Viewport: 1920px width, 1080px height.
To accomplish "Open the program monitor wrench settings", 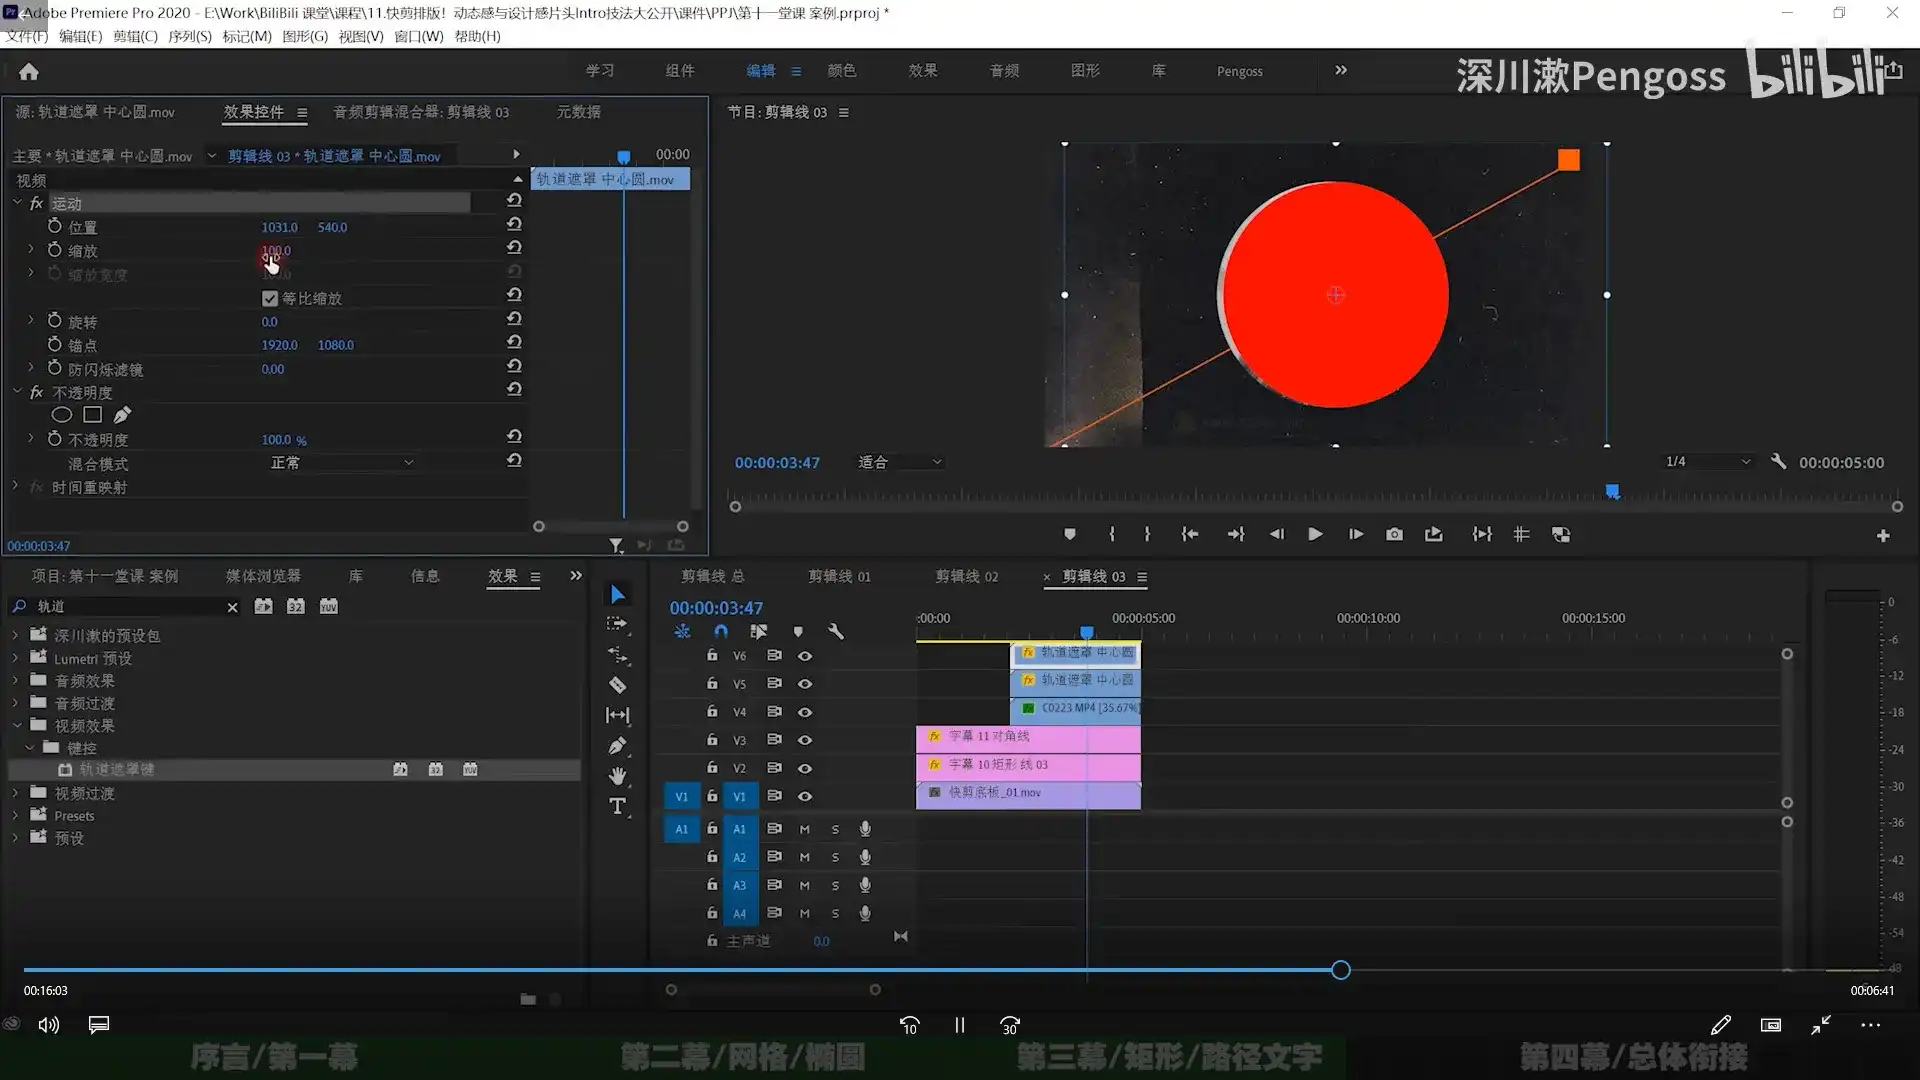I will click(x=1778, y=462).
